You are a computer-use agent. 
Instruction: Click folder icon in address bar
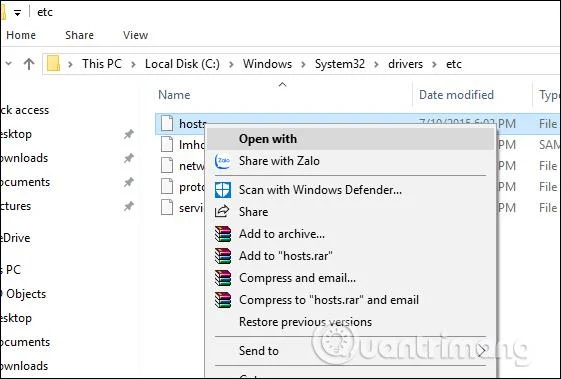(x=53, y=64)
